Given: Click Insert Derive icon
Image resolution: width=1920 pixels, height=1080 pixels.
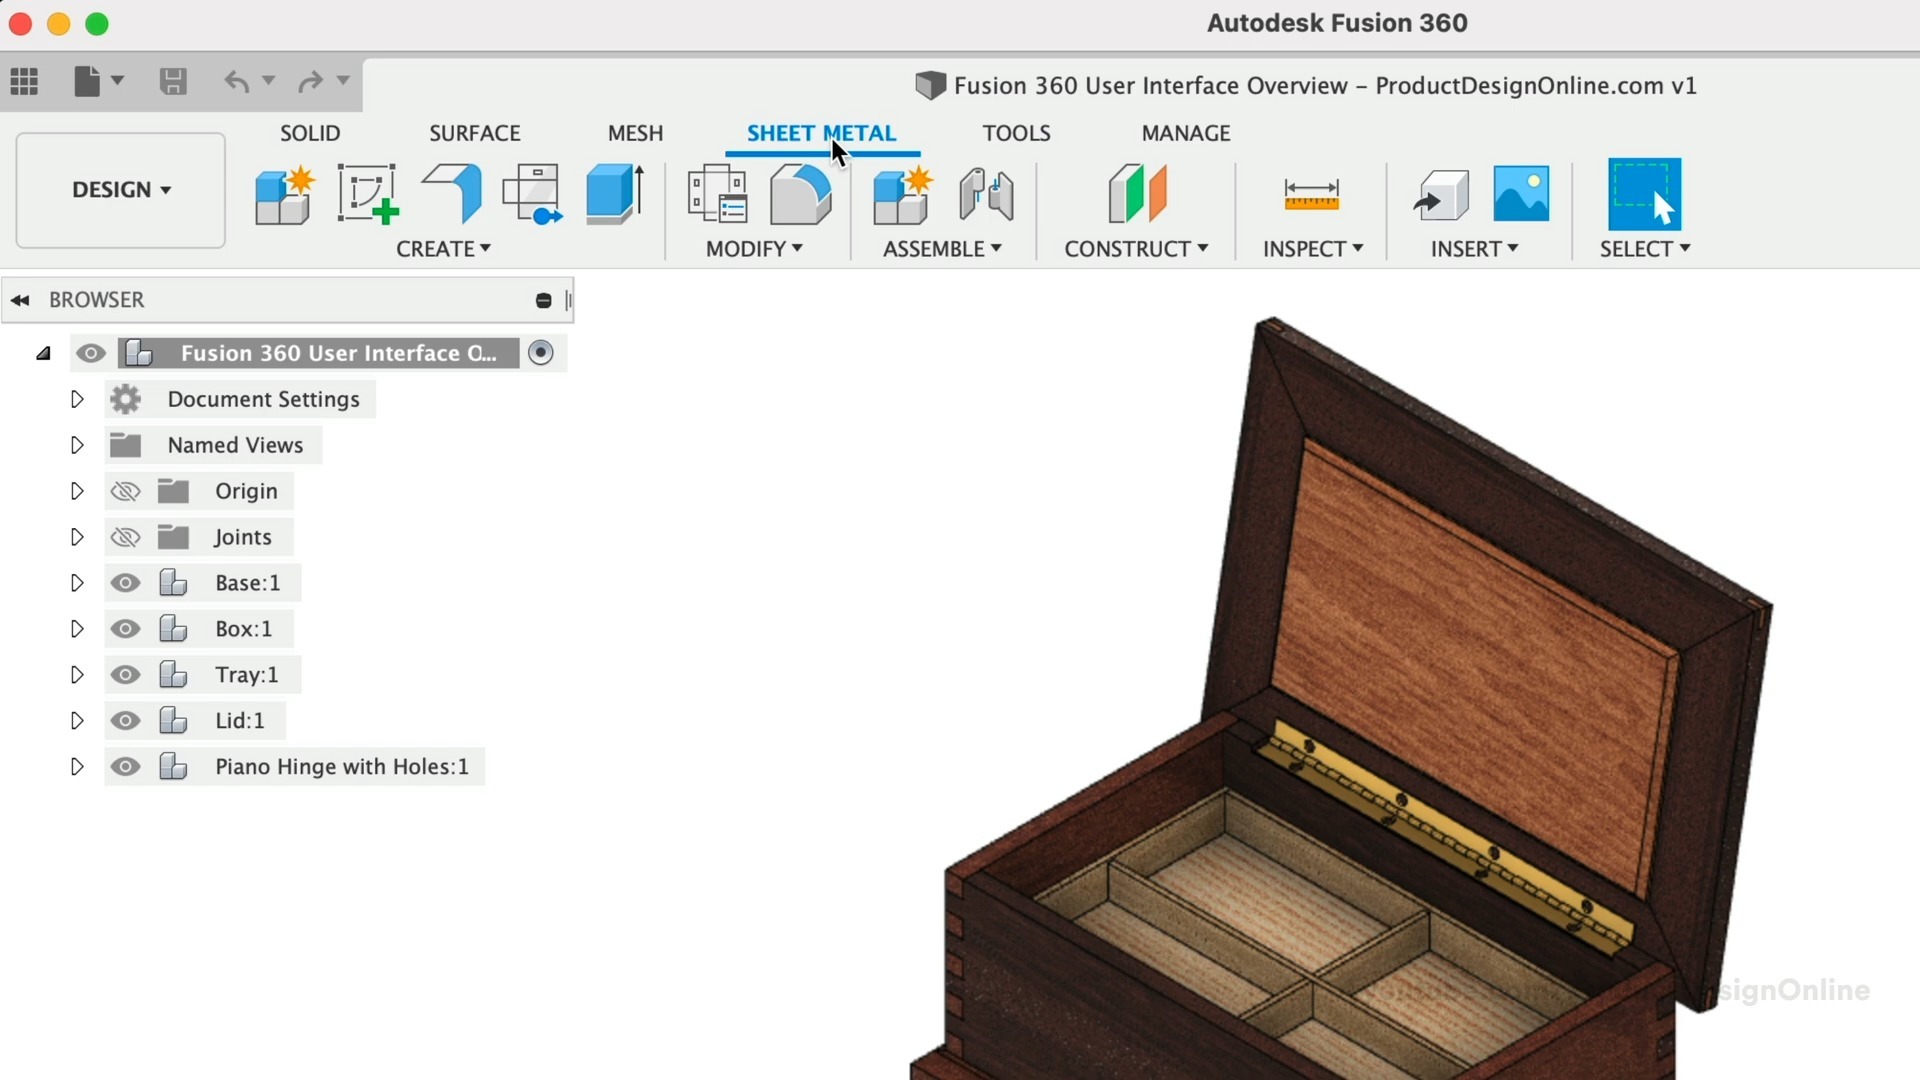Looking at the screenshot, I should coord(1441,194).
